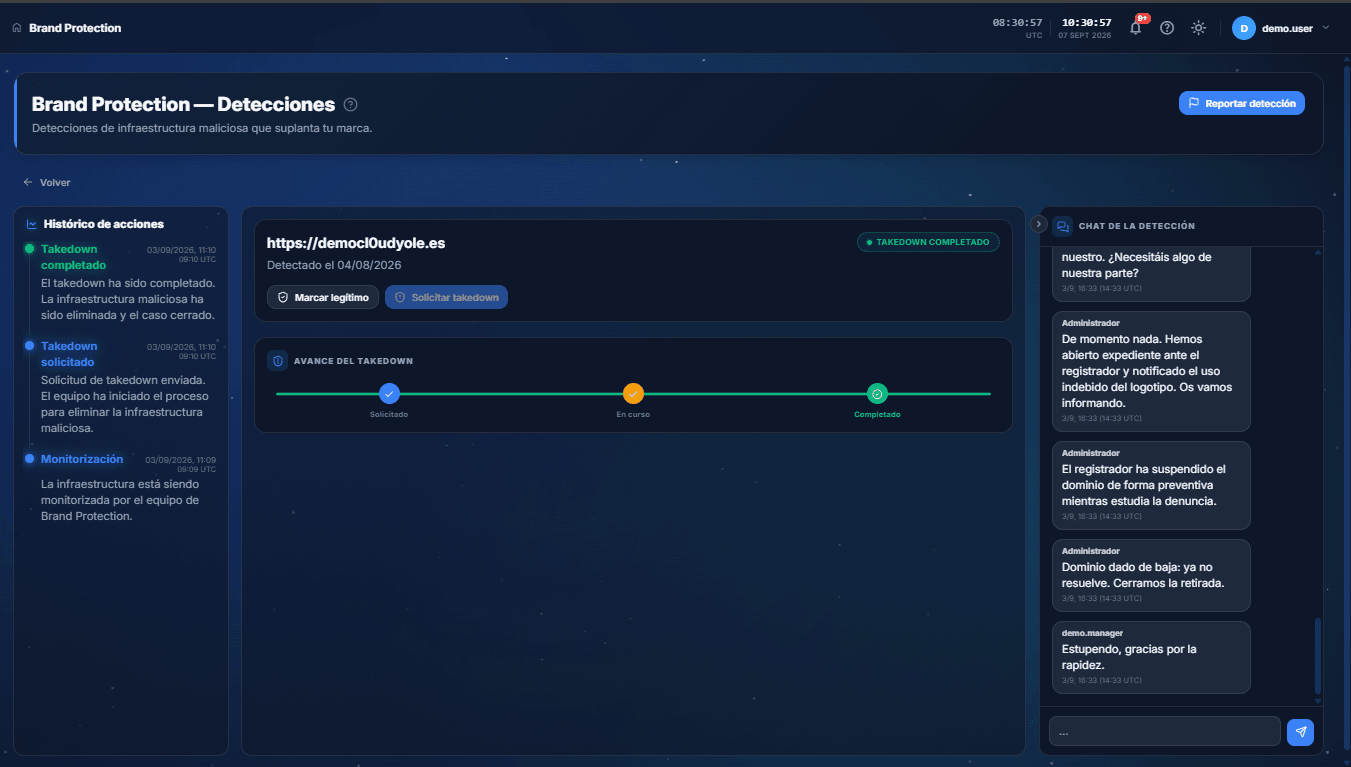Viewport: 1351px width, 767px height.
Task: Click message 'El registrador ha suspendido'
Action: 1151,485
